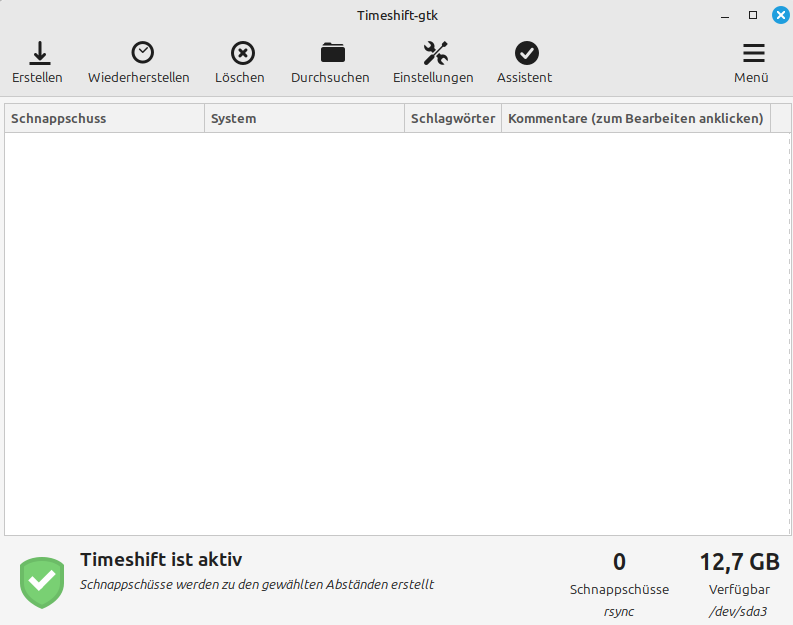This screenshot has width=793, height=625.
Task: Minimize the Timeshift-gtk window
Action: [x=725, y=16]
